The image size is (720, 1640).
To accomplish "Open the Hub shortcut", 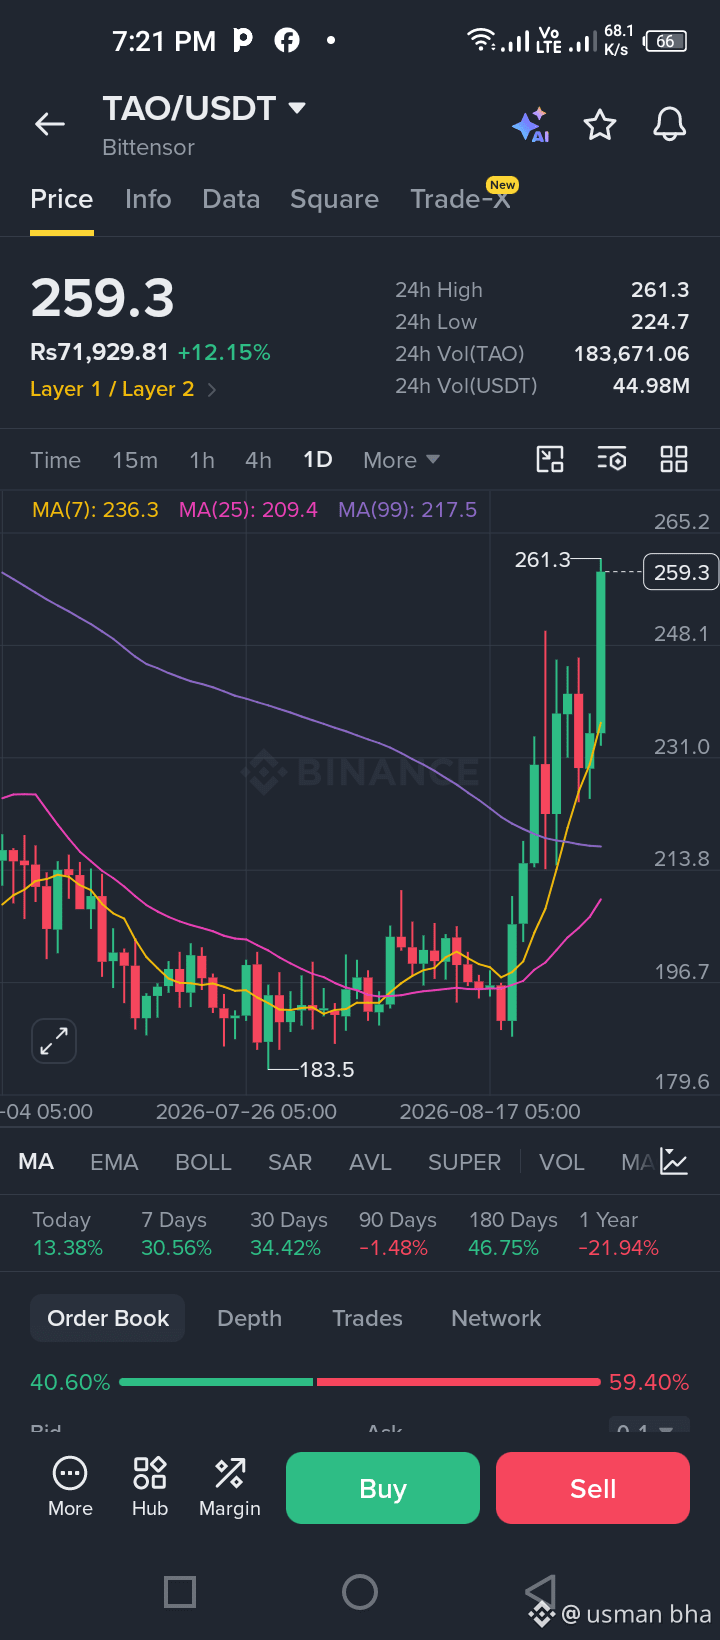I will click(150, 1487).
